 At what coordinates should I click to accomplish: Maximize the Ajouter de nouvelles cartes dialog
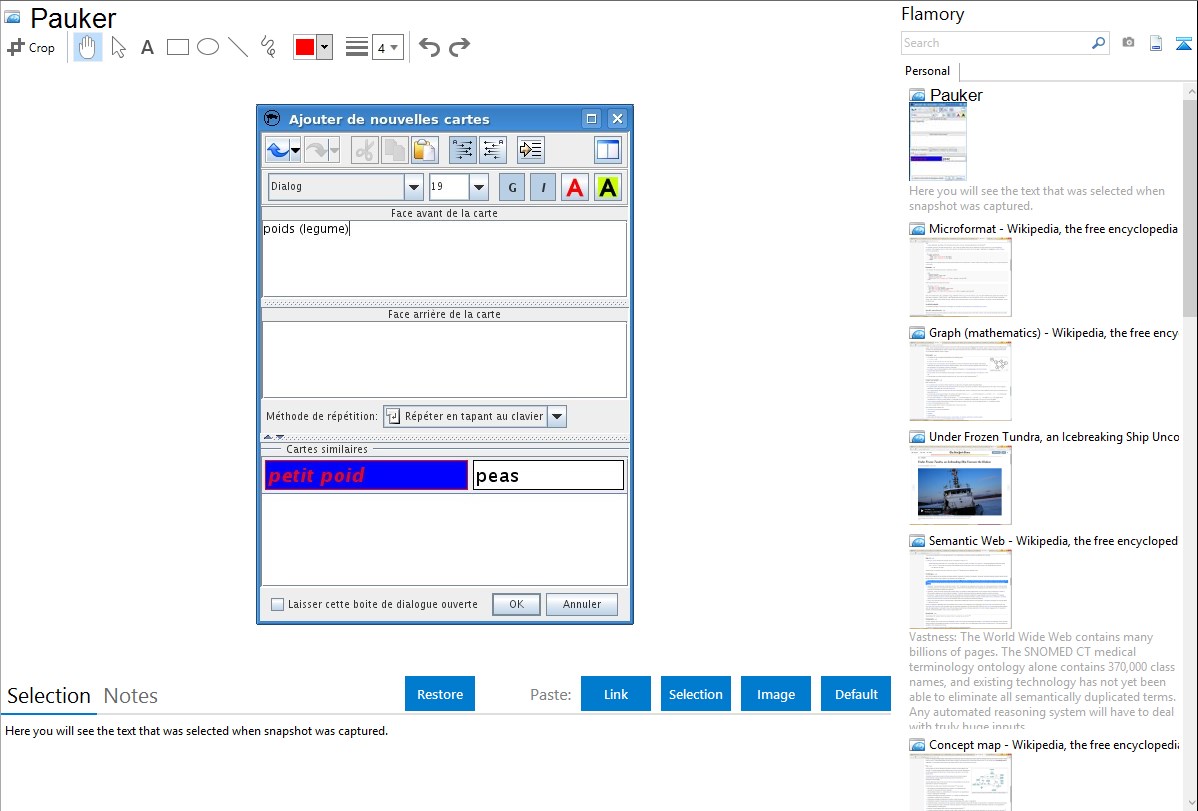[591, 118]
